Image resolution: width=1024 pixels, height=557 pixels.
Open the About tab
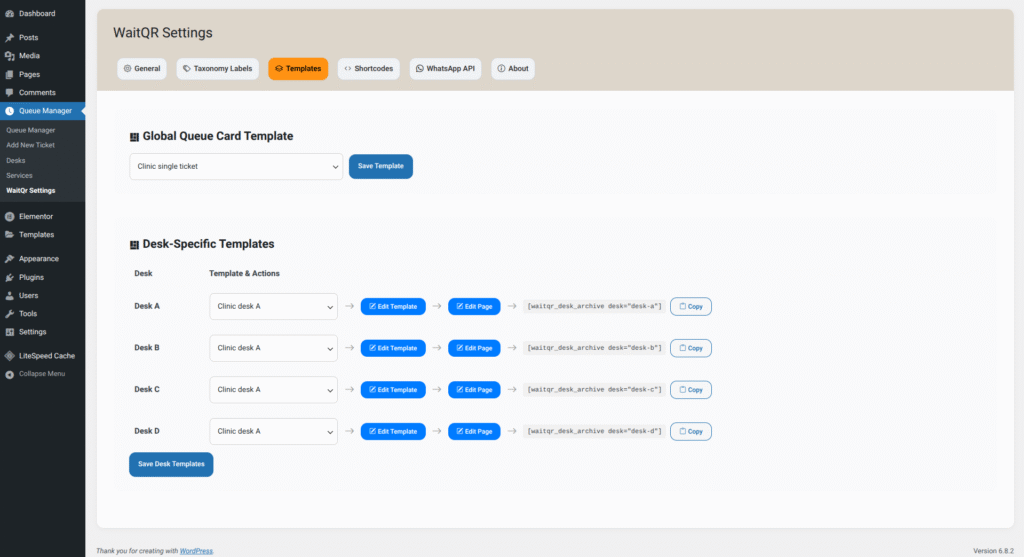[513, 69]
